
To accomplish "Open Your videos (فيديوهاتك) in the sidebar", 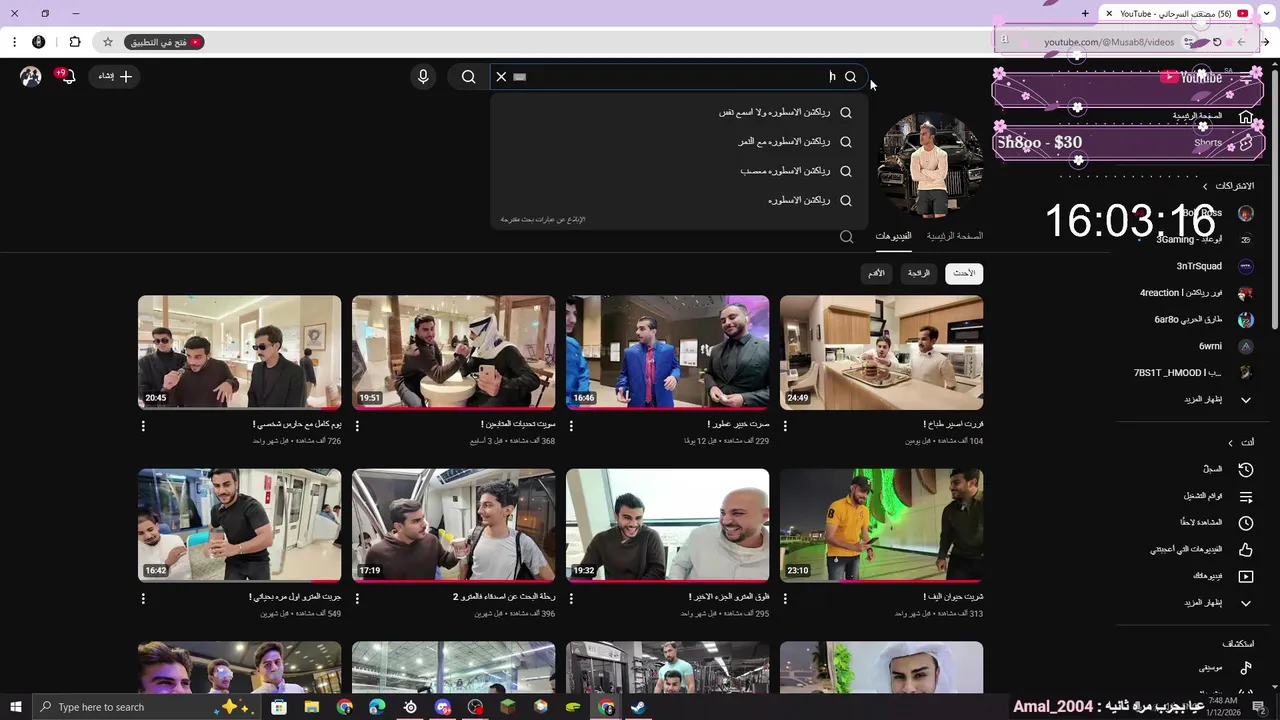I will click(1223, 576).
